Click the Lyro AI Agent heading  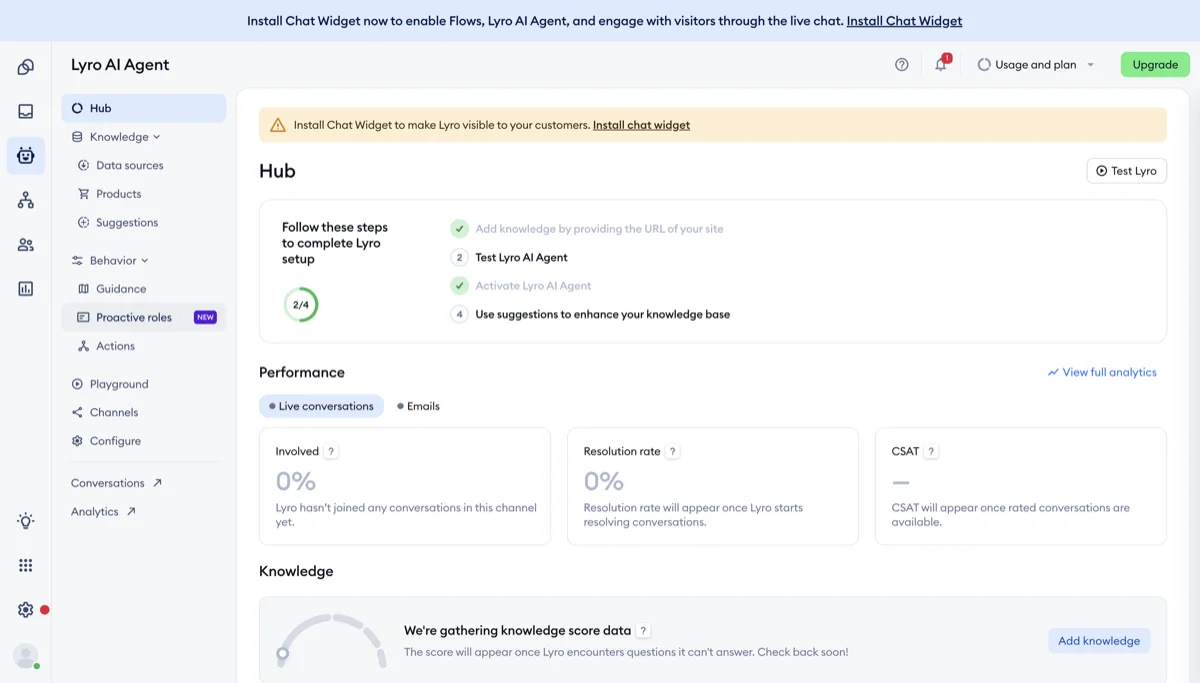[x=120, y=65]
